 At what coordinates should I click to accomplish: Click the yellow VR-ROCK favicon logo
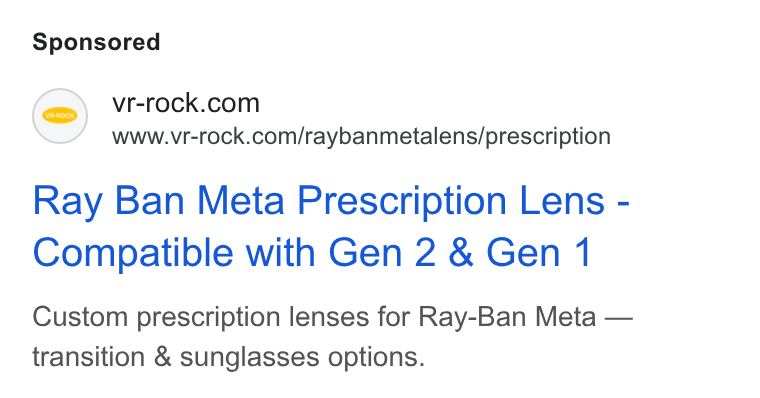coord(60,116)
